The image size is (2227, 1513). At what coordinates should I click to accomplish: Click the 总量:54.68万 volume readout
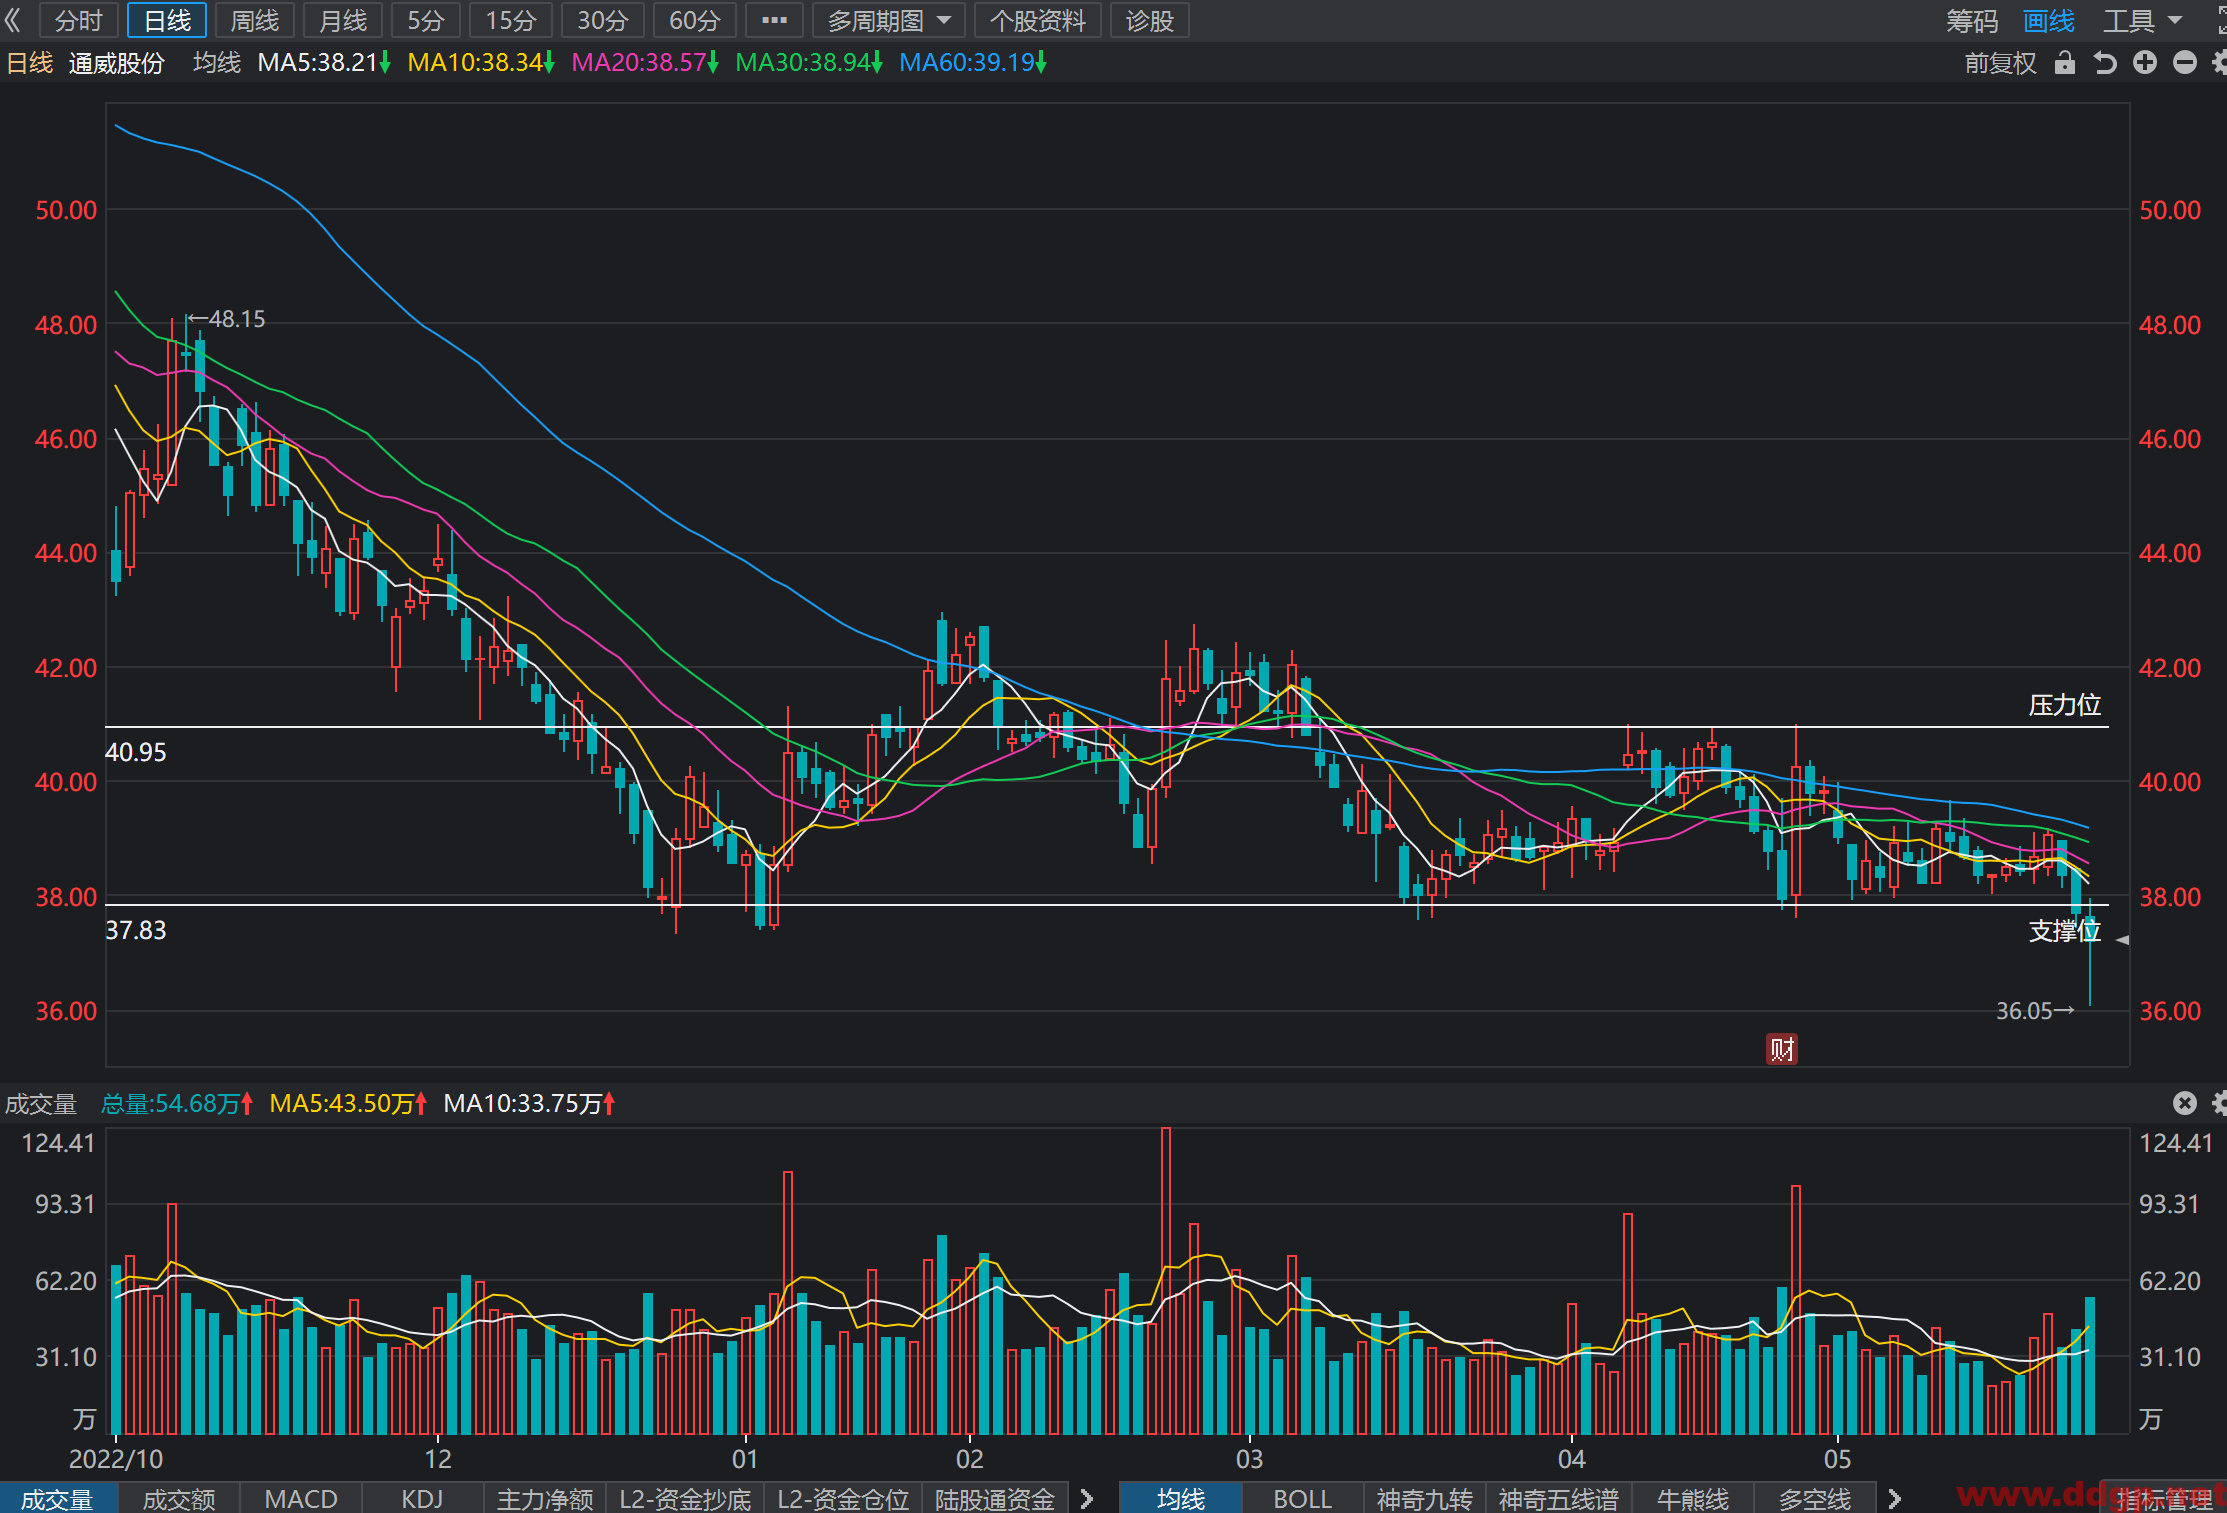177,1103
